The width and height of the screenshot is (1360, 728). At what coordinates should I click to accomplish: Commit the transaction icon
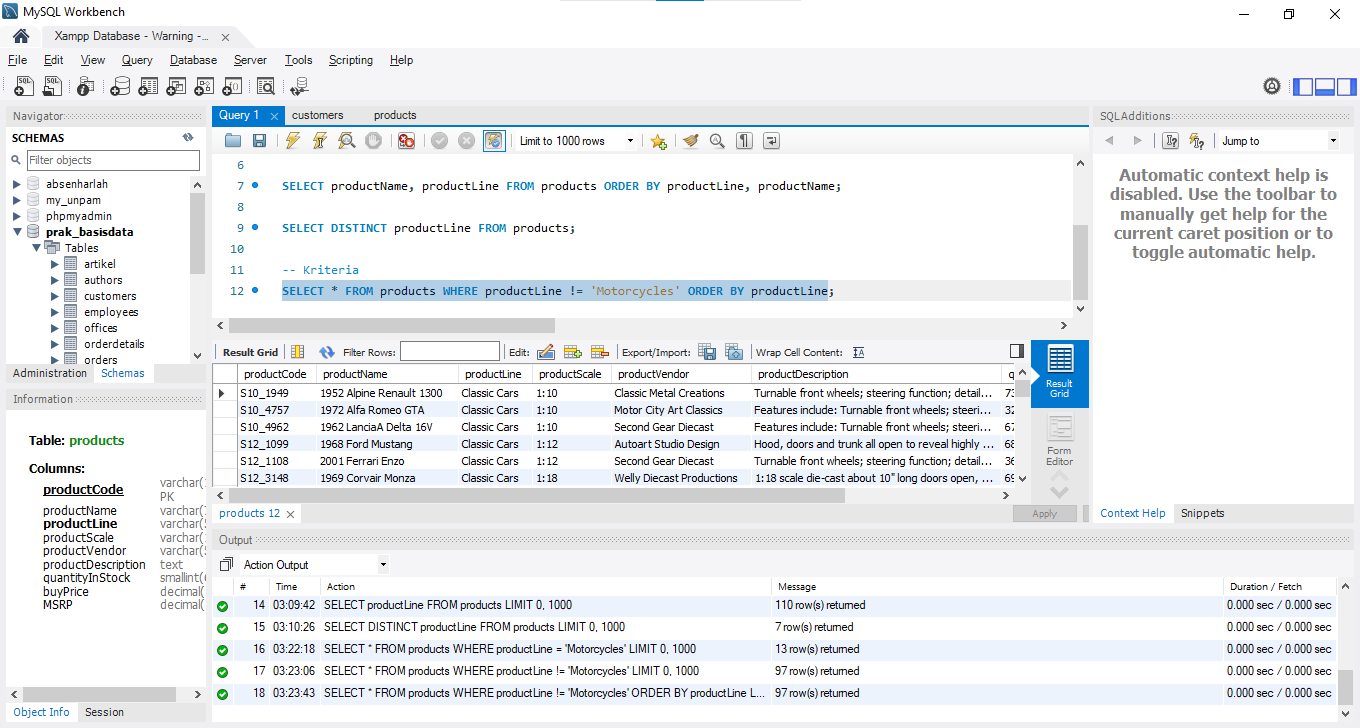point(439,141)
